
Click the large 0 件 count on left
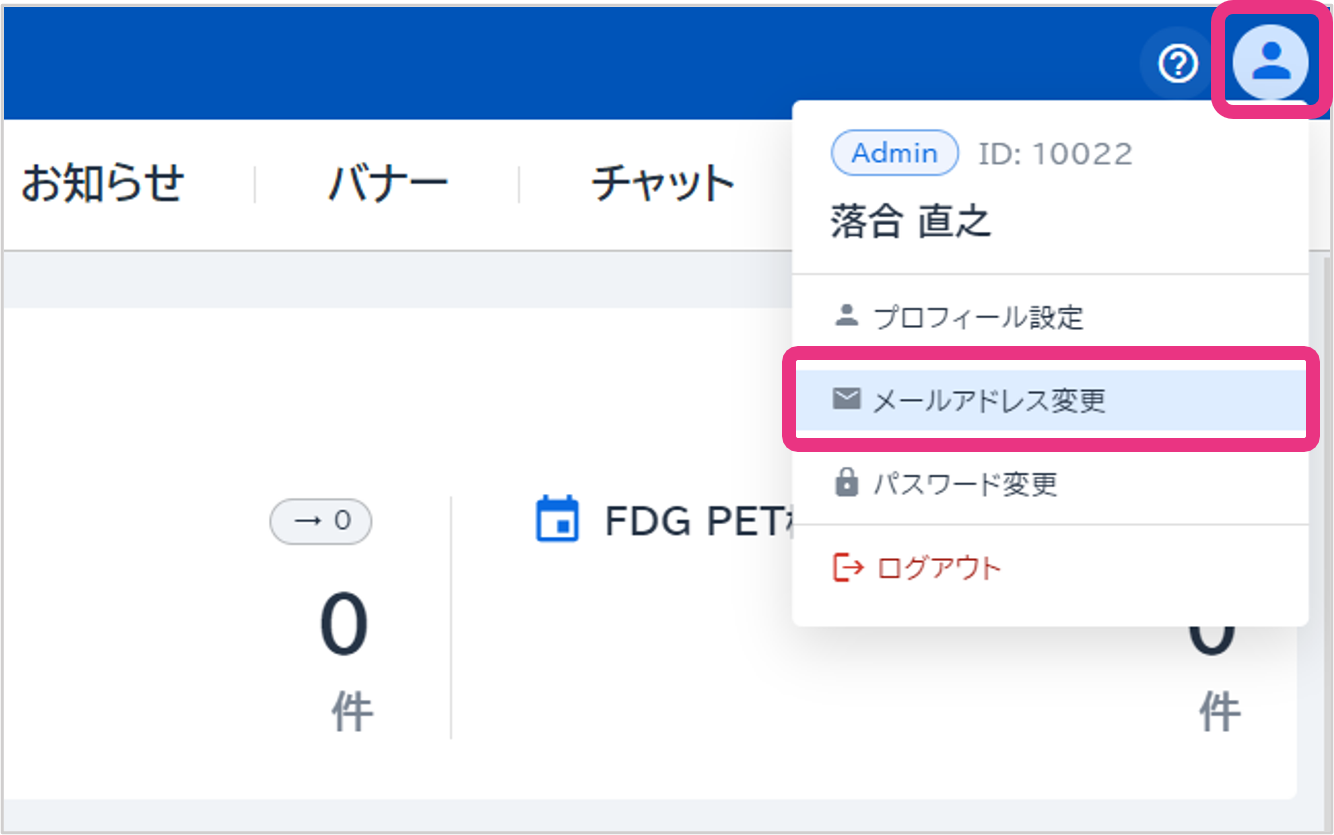click(x=344, y=626)
